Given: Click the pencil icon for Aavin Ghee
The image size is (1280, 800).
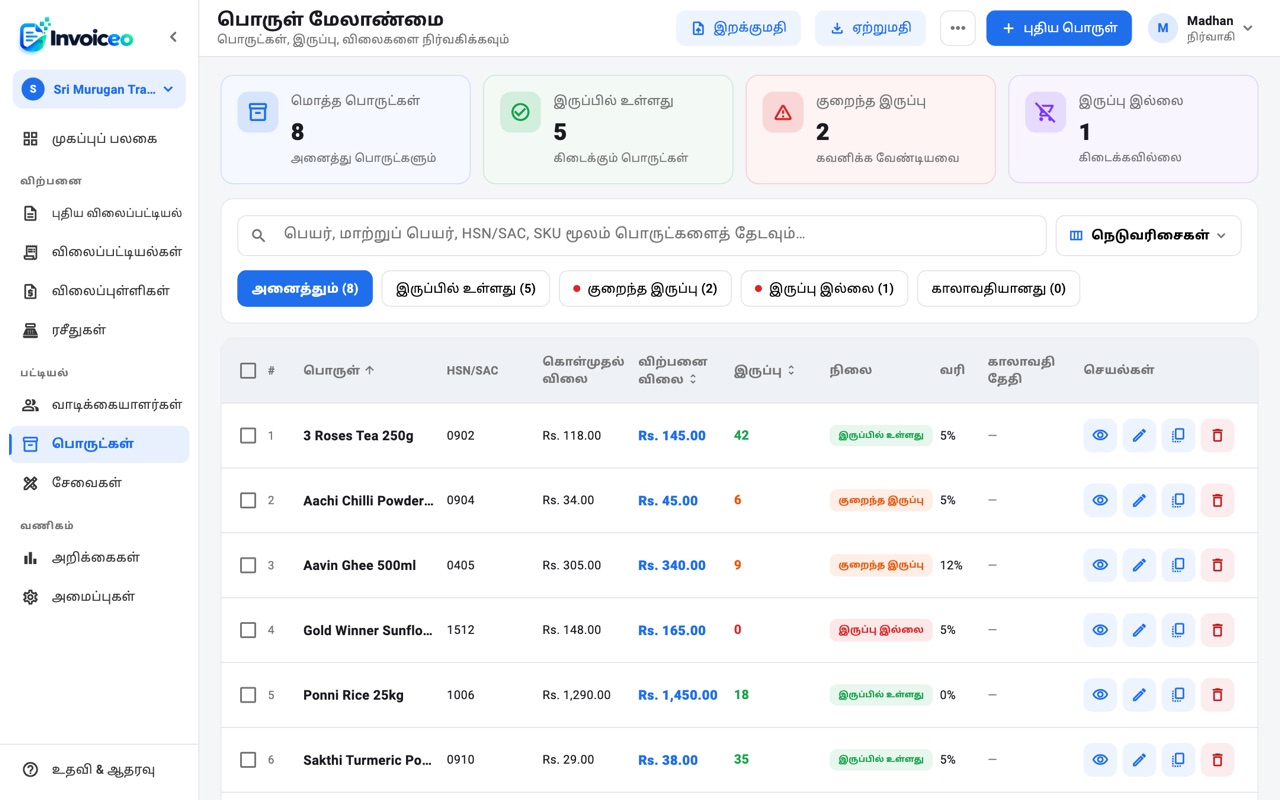Looking at the screenshot, I should tap(1139, 565).
